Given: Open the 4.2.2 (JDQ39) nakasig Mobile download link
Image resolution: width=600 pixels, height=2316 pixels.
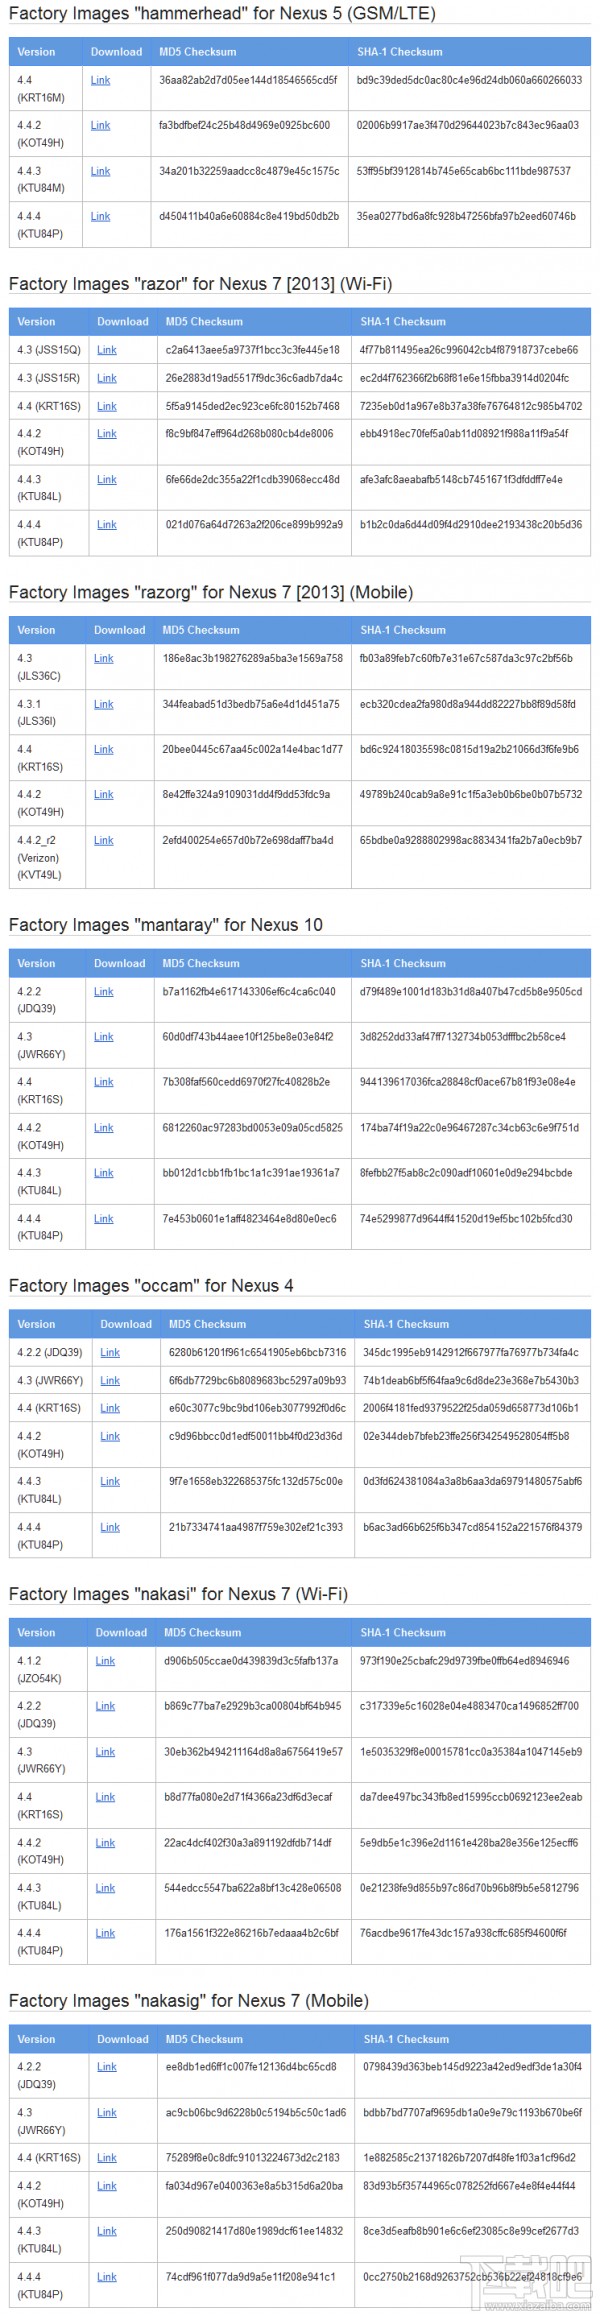Looking at the screenshot, I should (107, 2066).
